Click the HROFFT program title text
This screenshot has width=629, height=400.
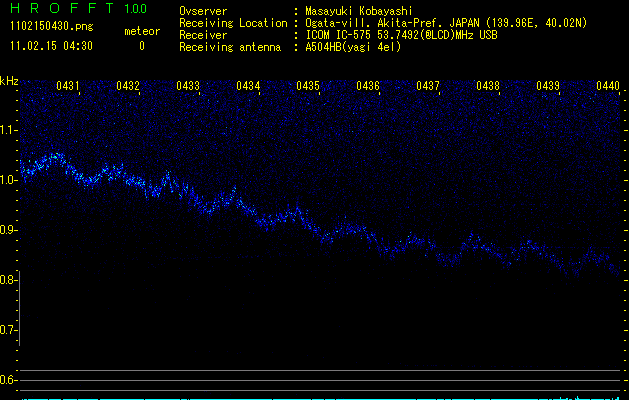click(x=62, y=8)
